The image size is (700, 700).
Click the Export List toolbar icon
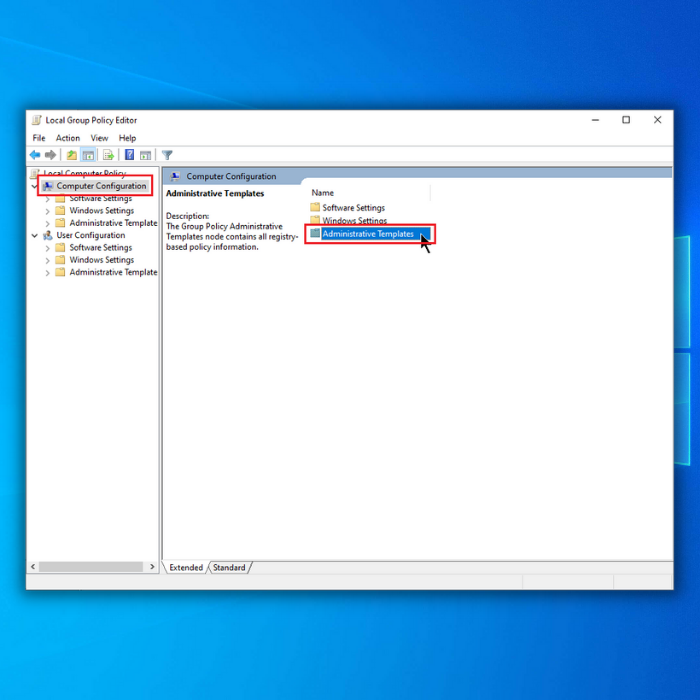[x=108, y=155]
